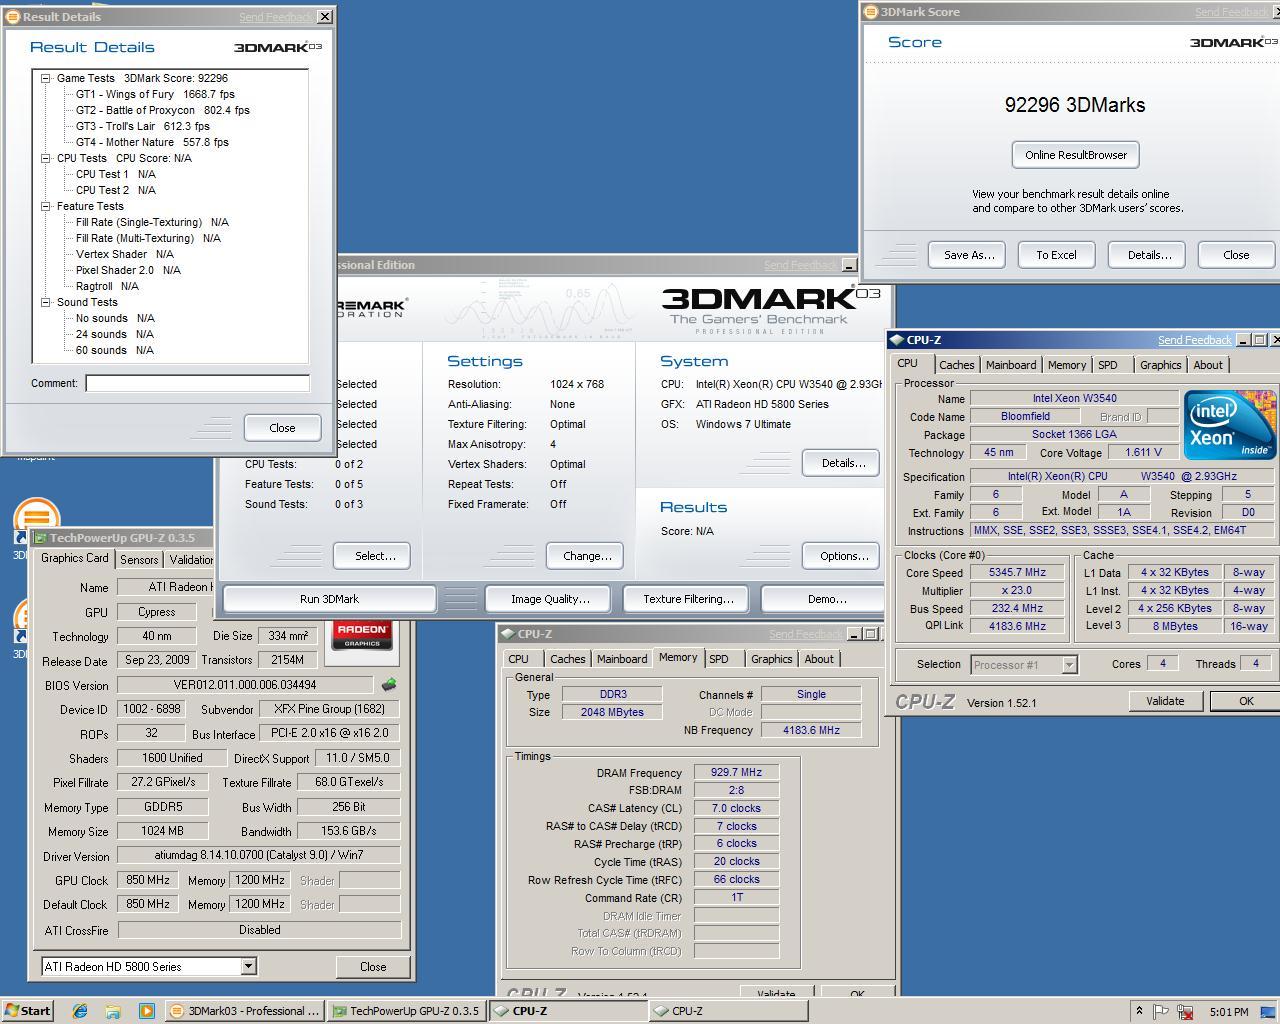Select GT1 - Wings of Fury result row
Viewport: 1280px width, 1024px height.
click(x=155, y=94)
